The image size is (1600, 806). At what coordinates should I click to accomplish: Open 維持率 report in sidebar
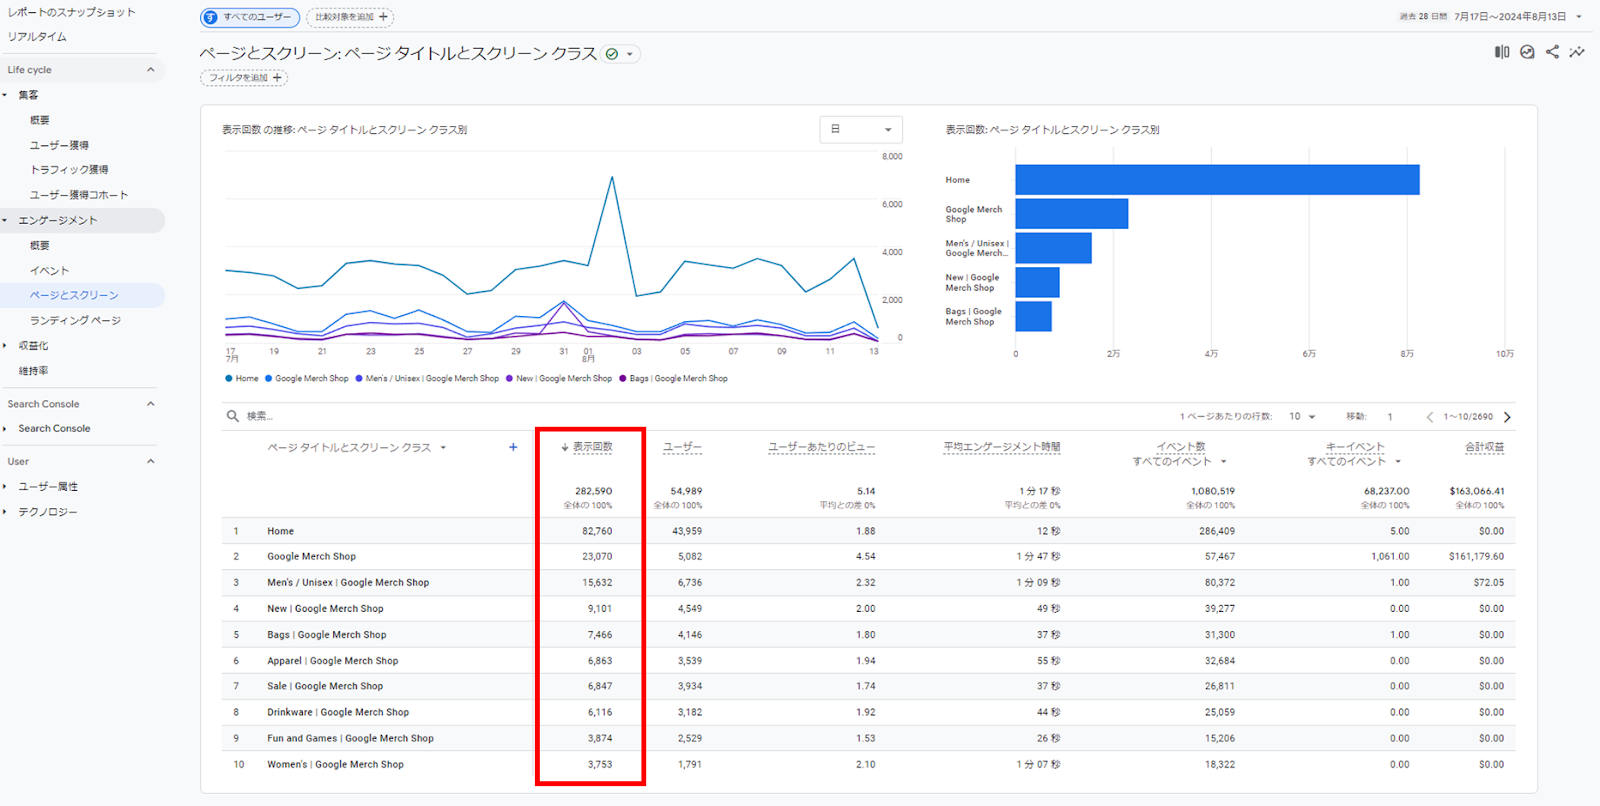[33, 371]
